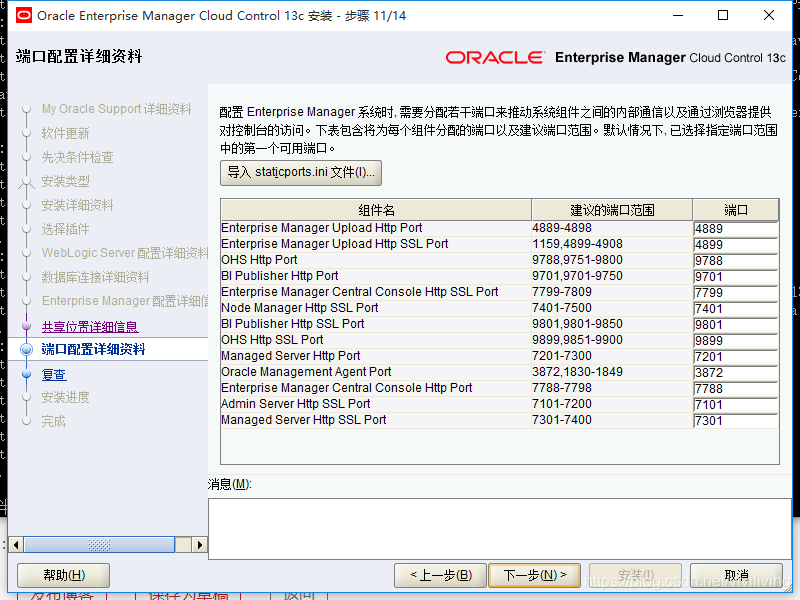
Task: Click 'Enterprise Manager 配置详细信息' step
Action: tap(125, 301)
